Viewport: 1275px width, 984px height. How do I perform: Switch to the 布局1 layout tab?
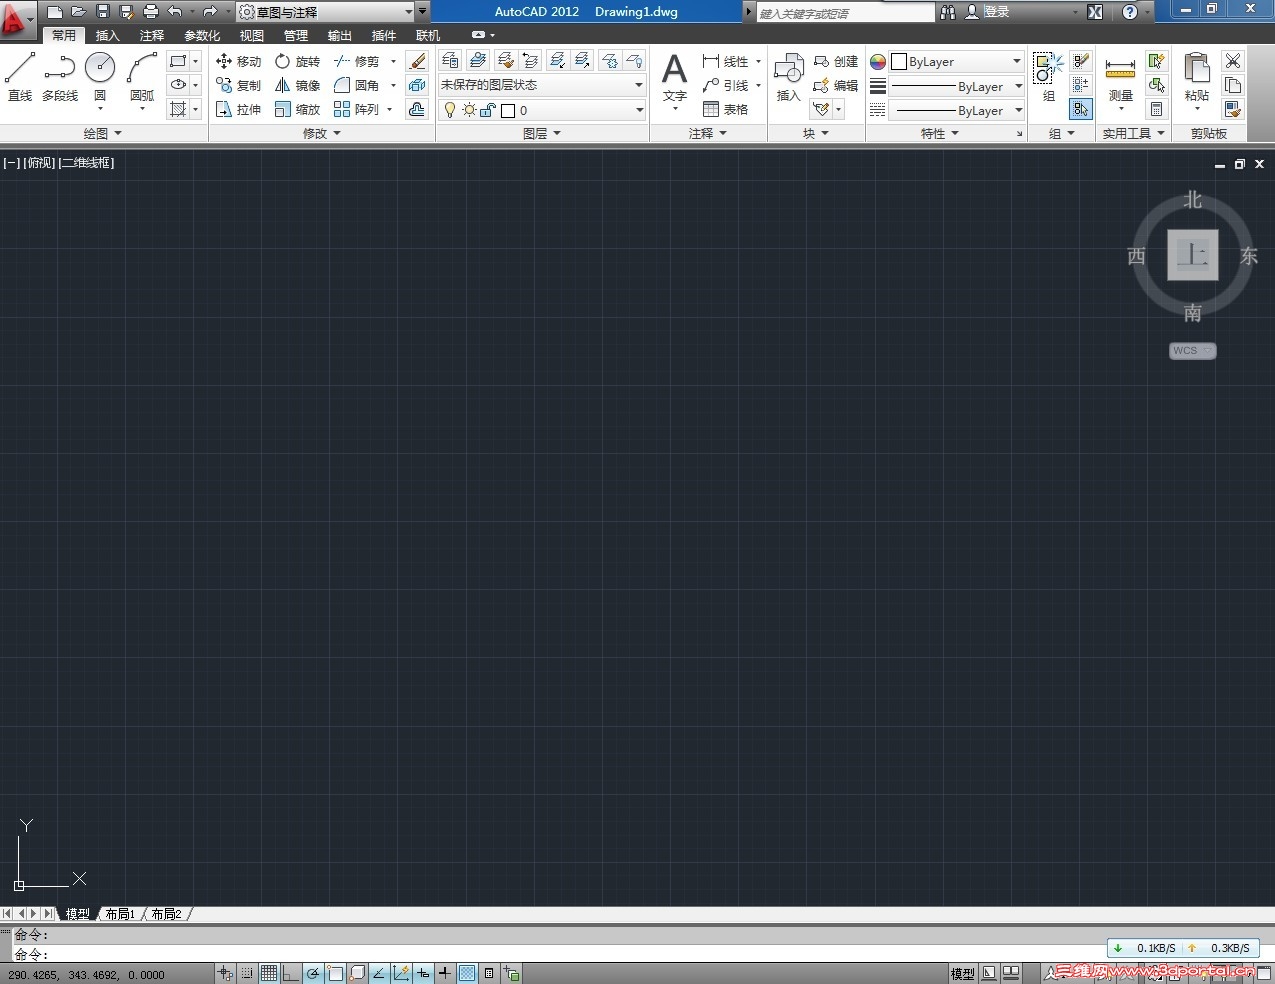tap(119, 913)
